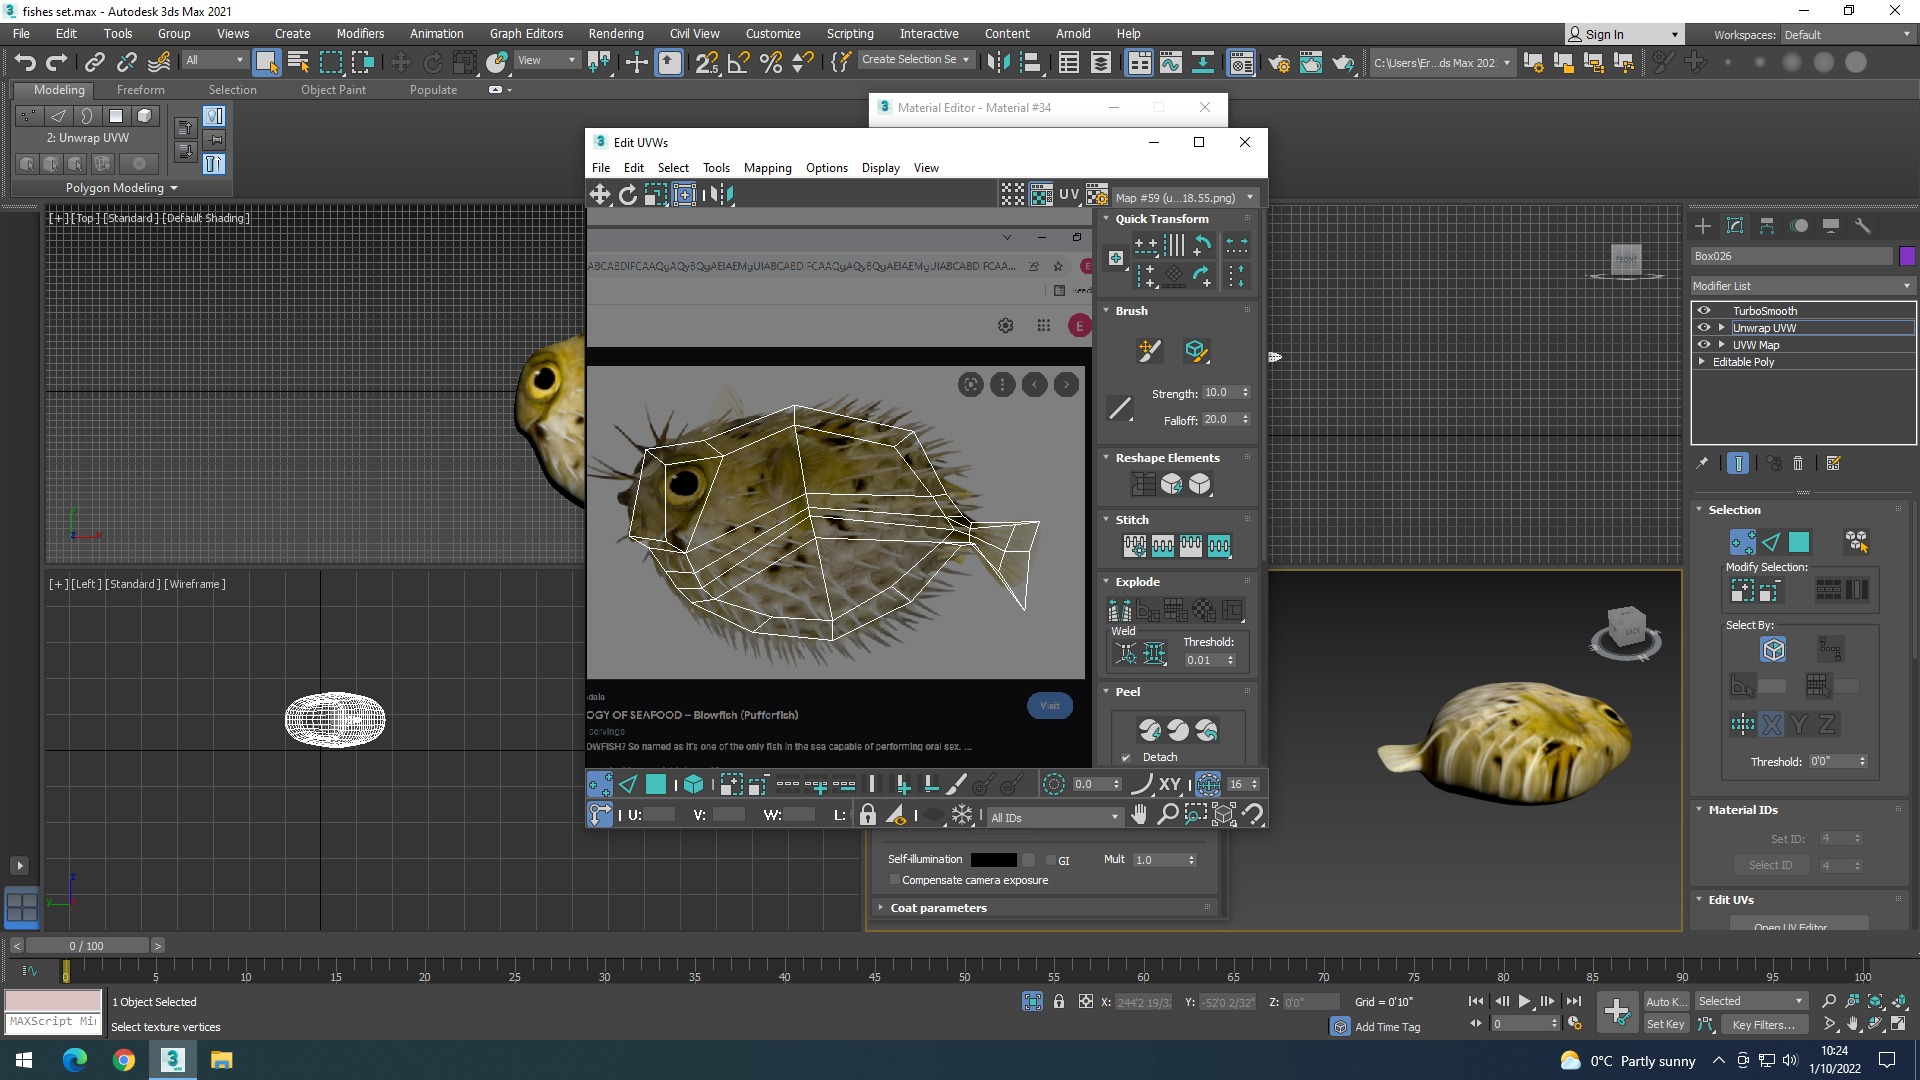The width and height of the screenshot is (1920, 1080).
Task: Select Polygon sub-object mode in Edit UVWs
Action: [x=656, y=785]
